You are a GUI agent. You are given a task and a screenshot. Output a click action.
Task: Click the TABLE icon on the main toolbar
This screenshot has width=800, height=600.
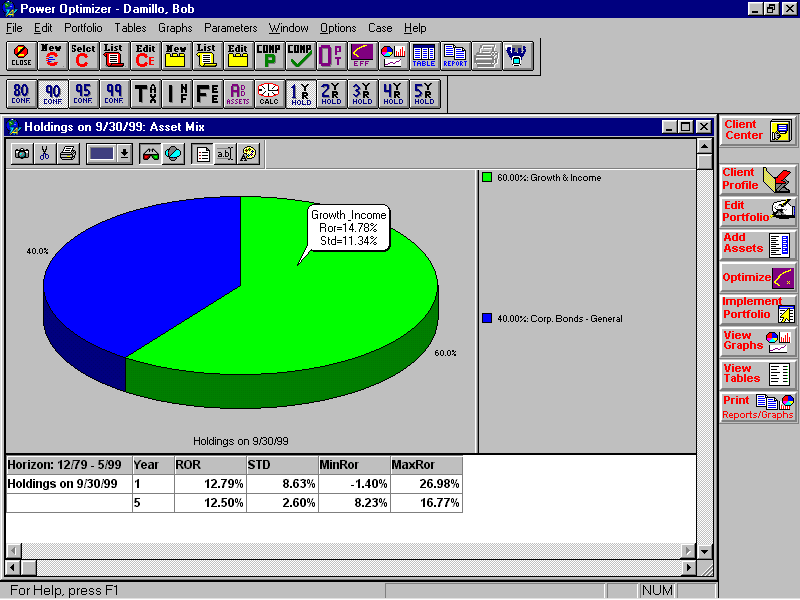click(423, 56)
